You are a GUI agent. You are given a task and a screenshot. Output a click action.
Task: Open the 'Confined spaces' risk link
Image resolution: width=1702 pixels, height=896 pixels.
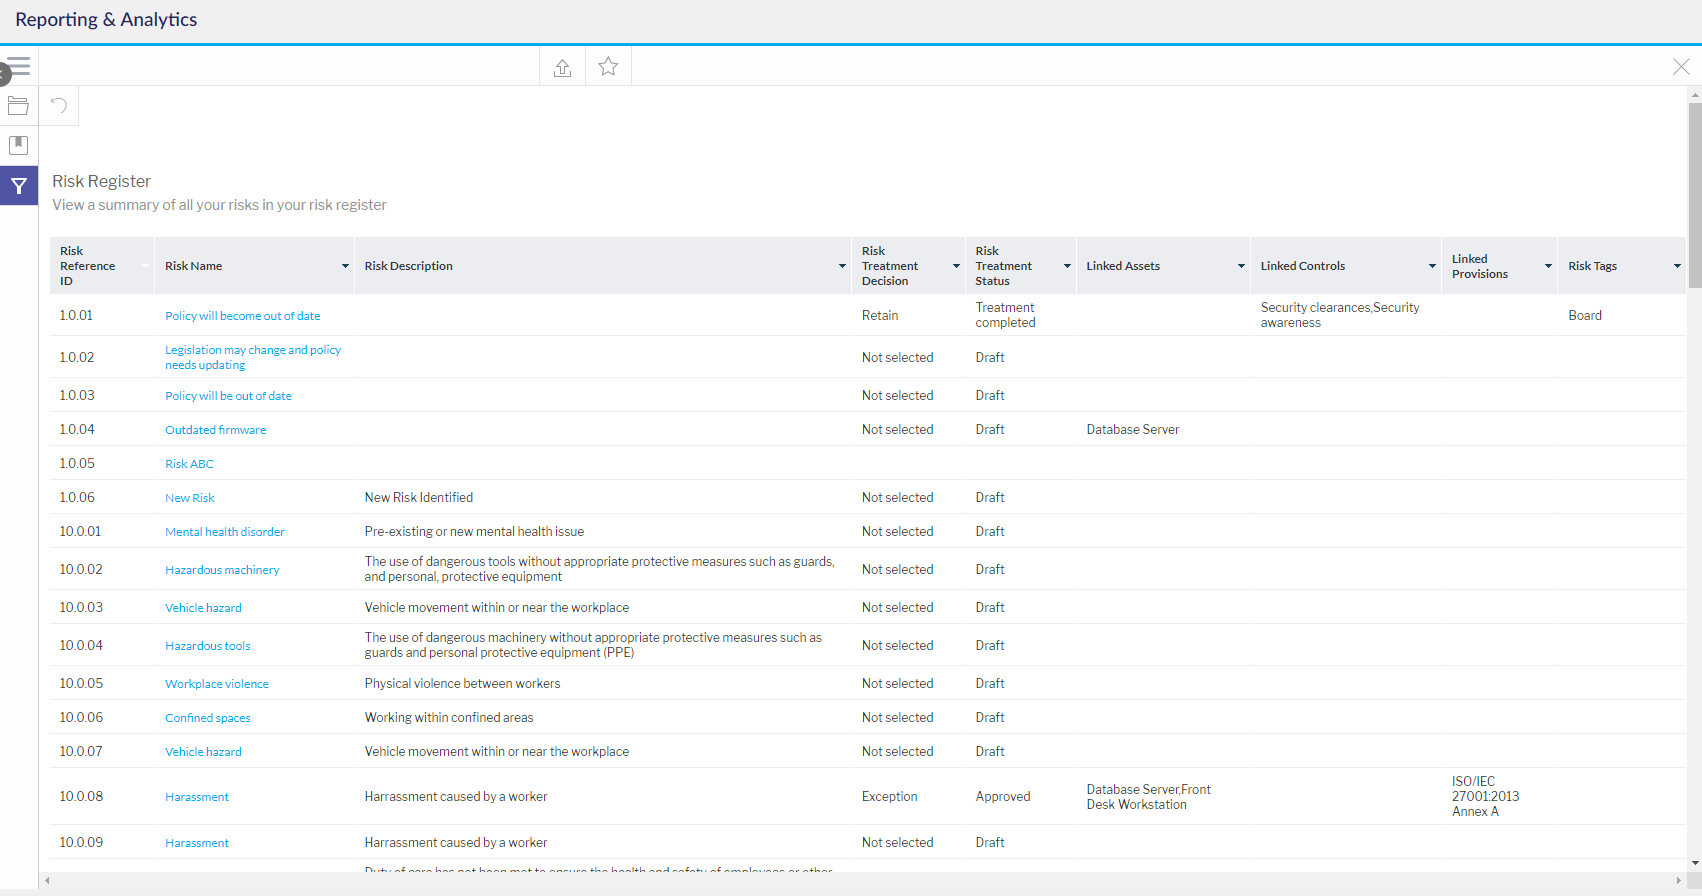point(207,718)
